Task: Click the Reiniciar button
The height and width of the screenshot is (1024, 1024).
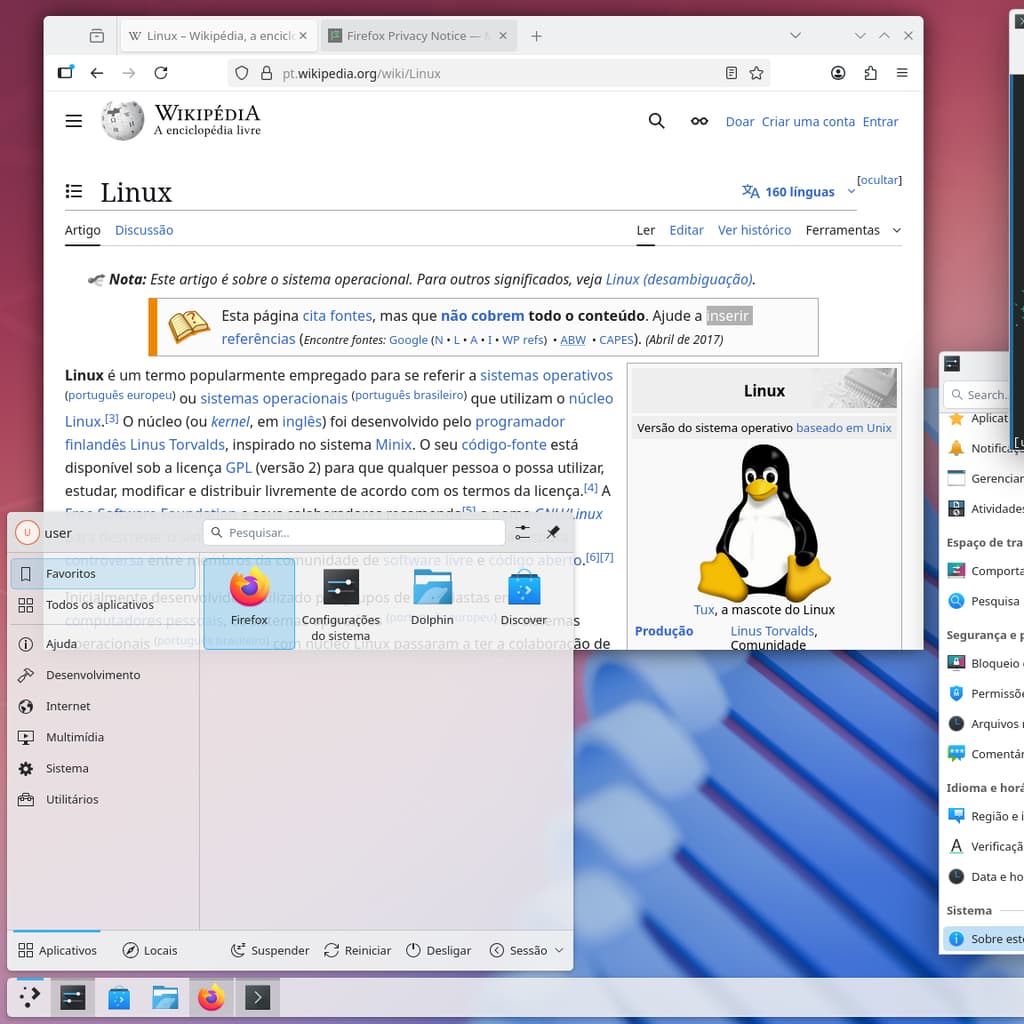Action: pyautogui.click(x=358, y=950)
